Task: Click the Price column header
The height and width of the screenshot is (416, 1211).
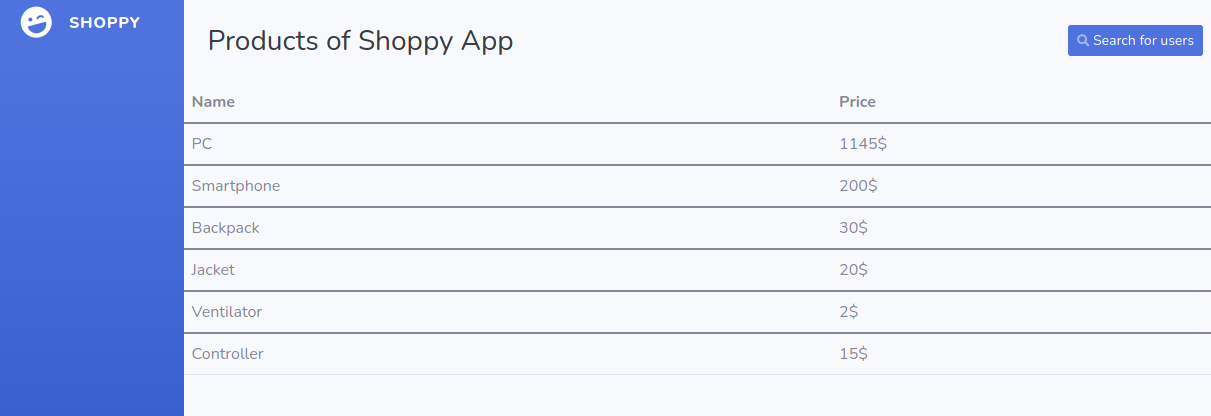Action: click(857, 102)
